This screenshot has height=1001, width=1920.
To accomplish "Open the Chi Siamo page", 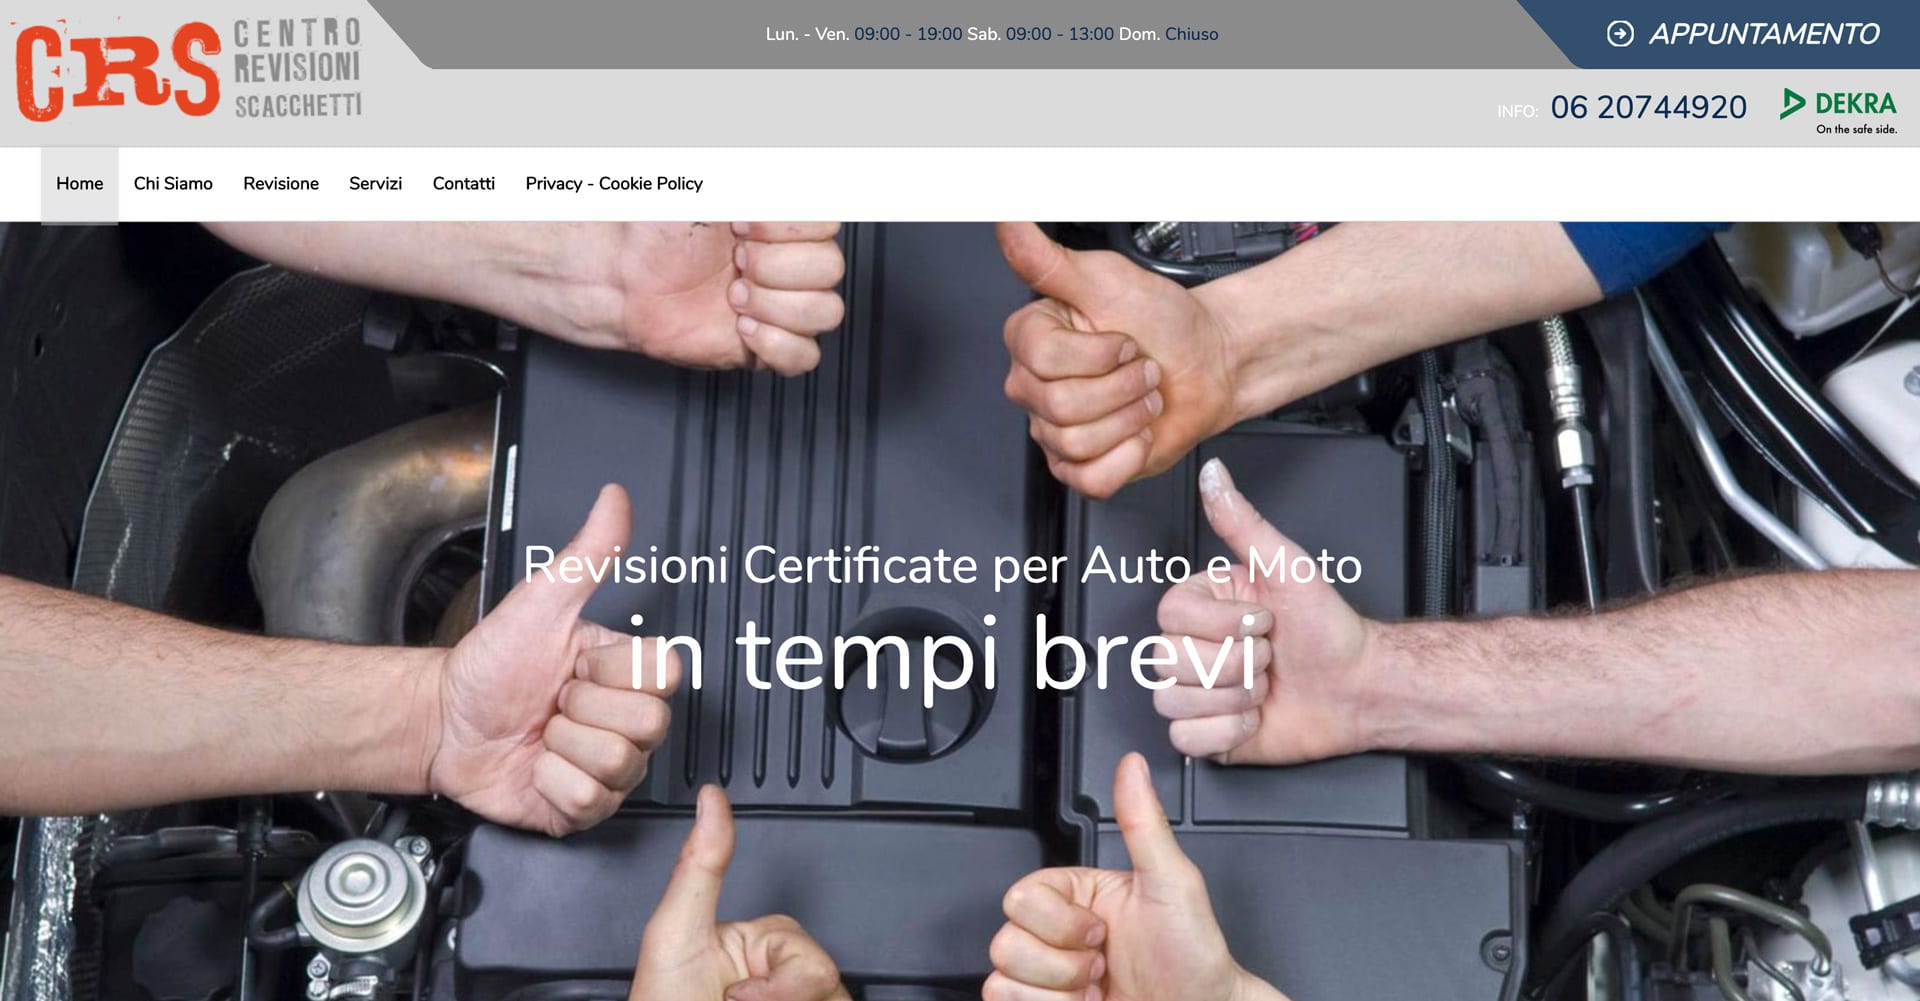I will tap(173, 184).
